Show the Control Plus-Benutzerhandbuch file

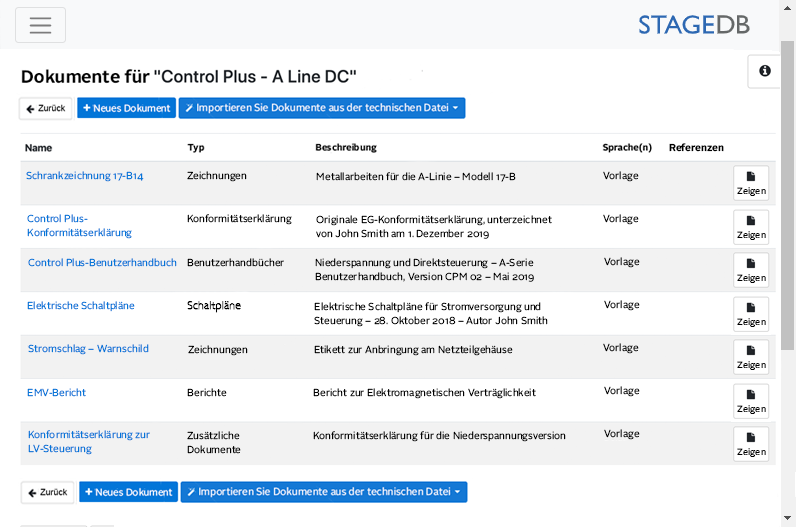coord(750,270)
